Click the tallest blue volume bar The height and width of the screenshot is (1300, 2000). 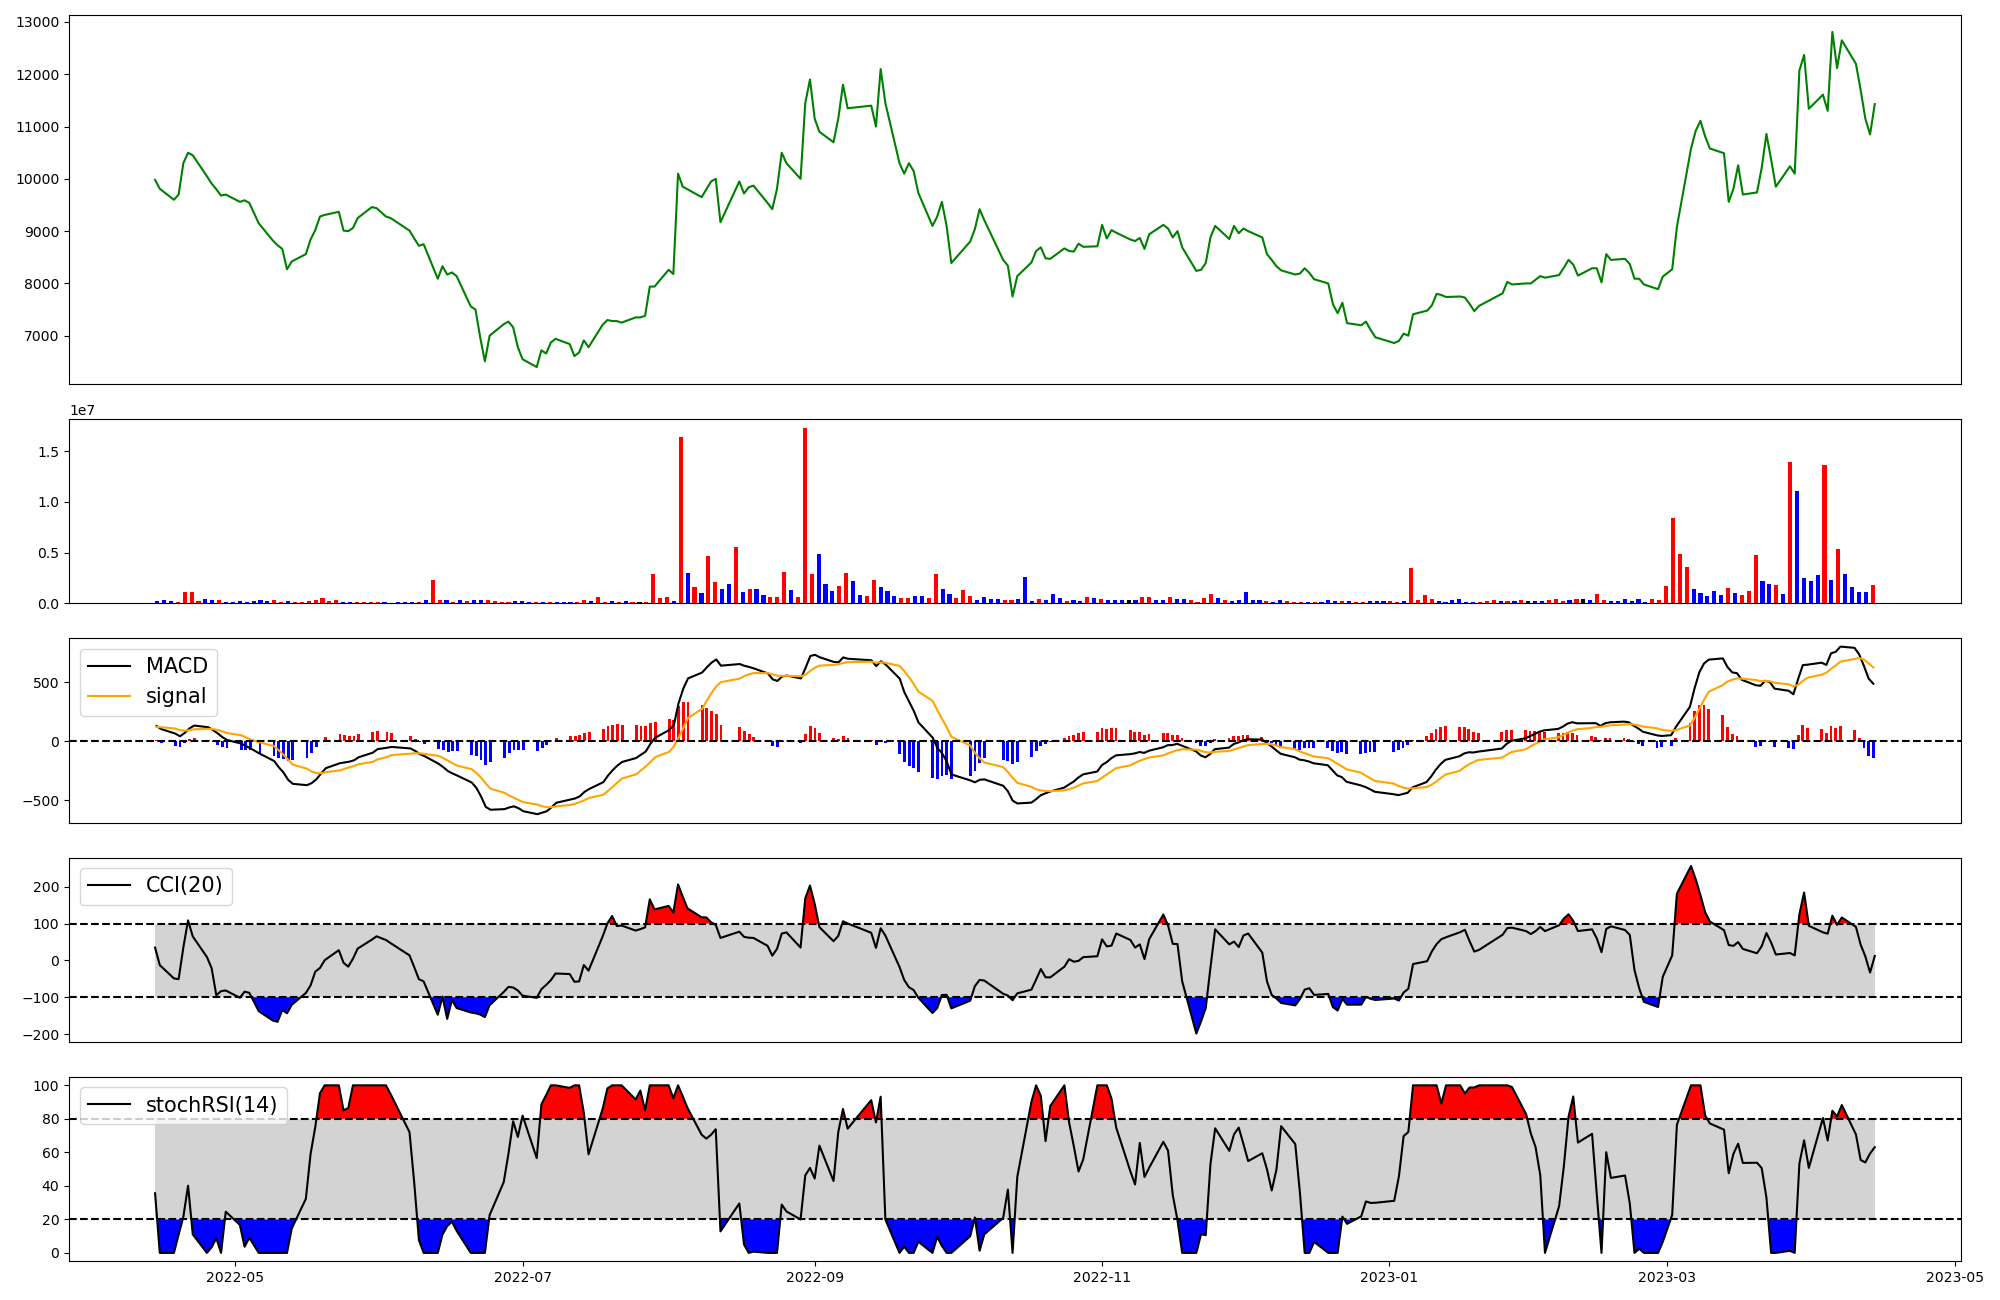tap(1797, 547)
